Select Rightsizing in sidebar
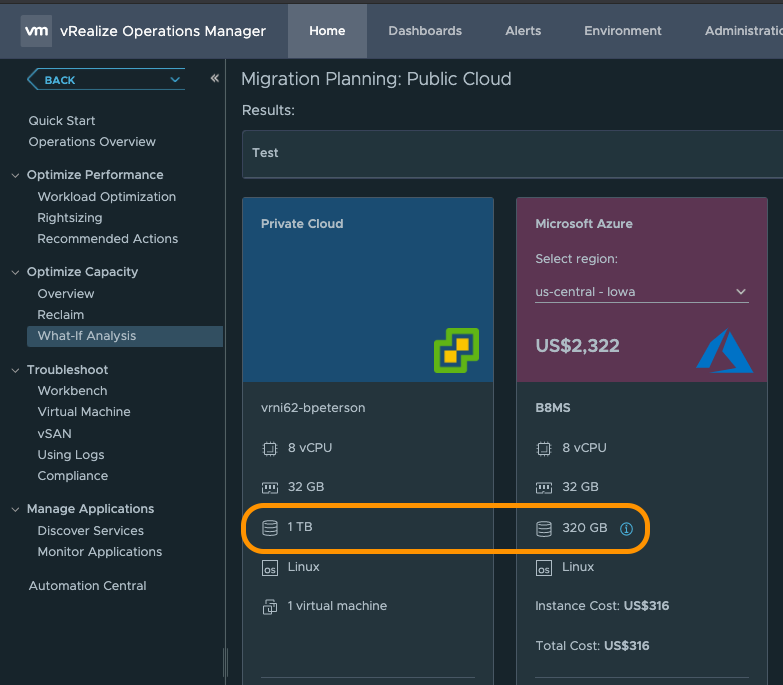 click(70, 218)
